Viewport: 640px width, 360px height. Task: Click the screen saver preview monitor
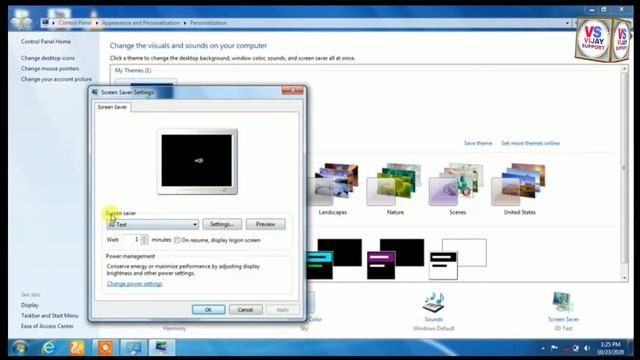click(x=198, y=161)
